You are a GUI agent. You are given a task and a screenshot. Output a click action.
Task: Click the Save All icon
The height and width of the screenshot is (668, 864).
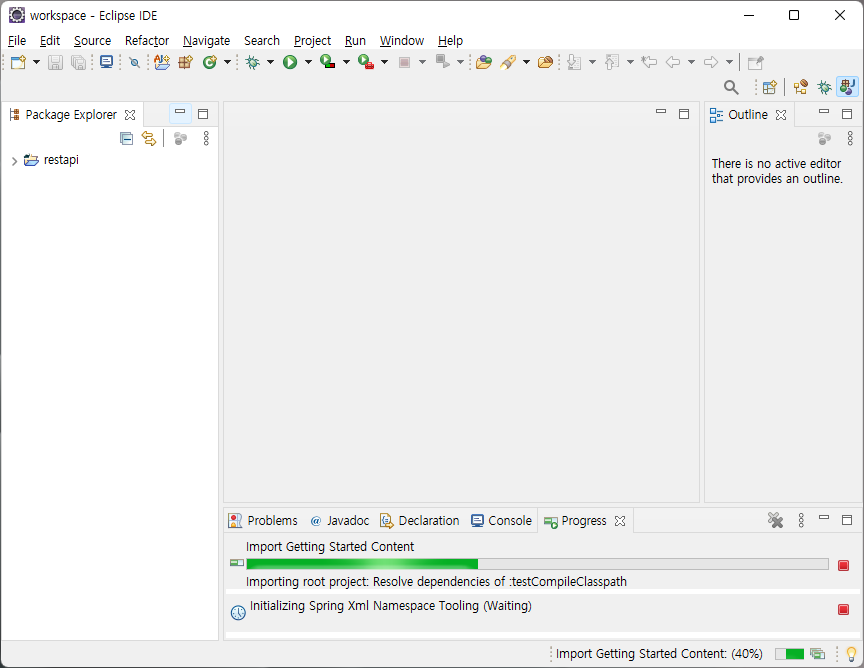click(x=79, y=62)
